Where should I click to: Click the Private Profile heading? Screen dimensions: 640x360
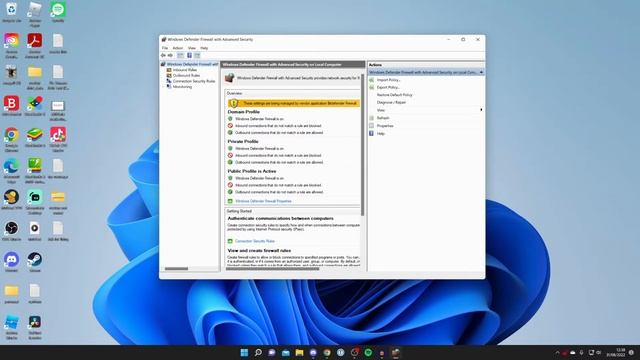243,141
